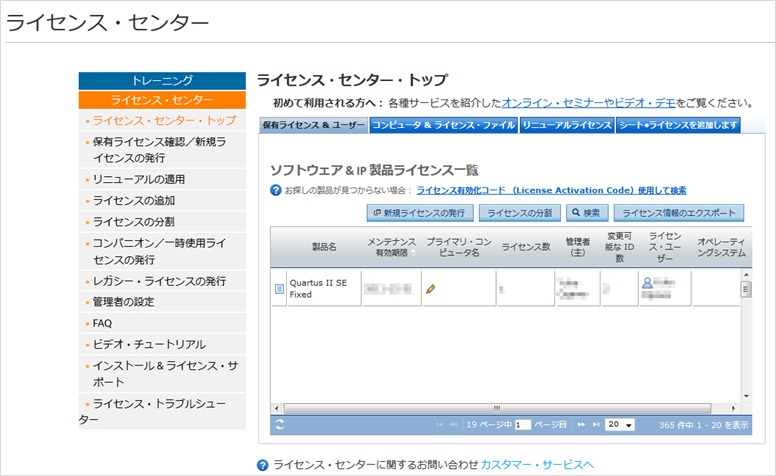Jump to the first page arrow
The height and width of the screenshot is (476, 776).
439,425
